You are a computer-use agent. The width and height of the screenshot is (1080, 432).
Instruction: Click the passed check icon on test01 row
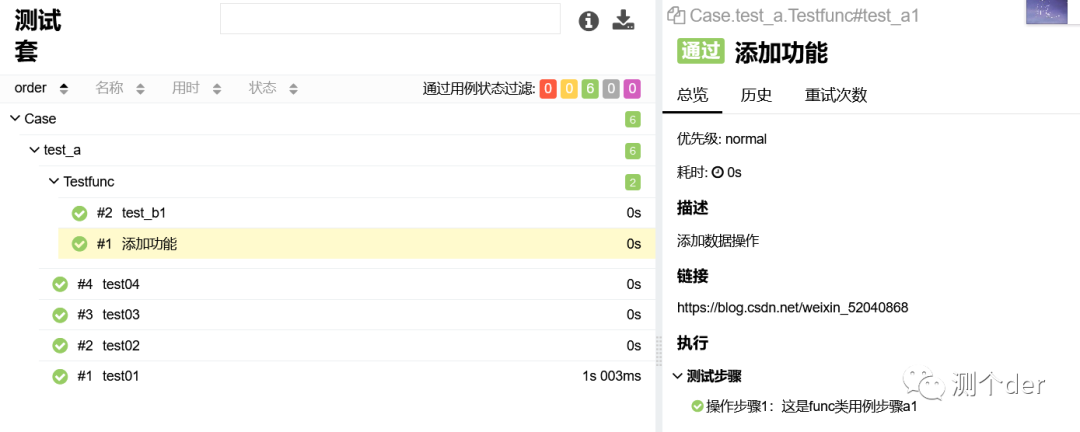[60, 376]
